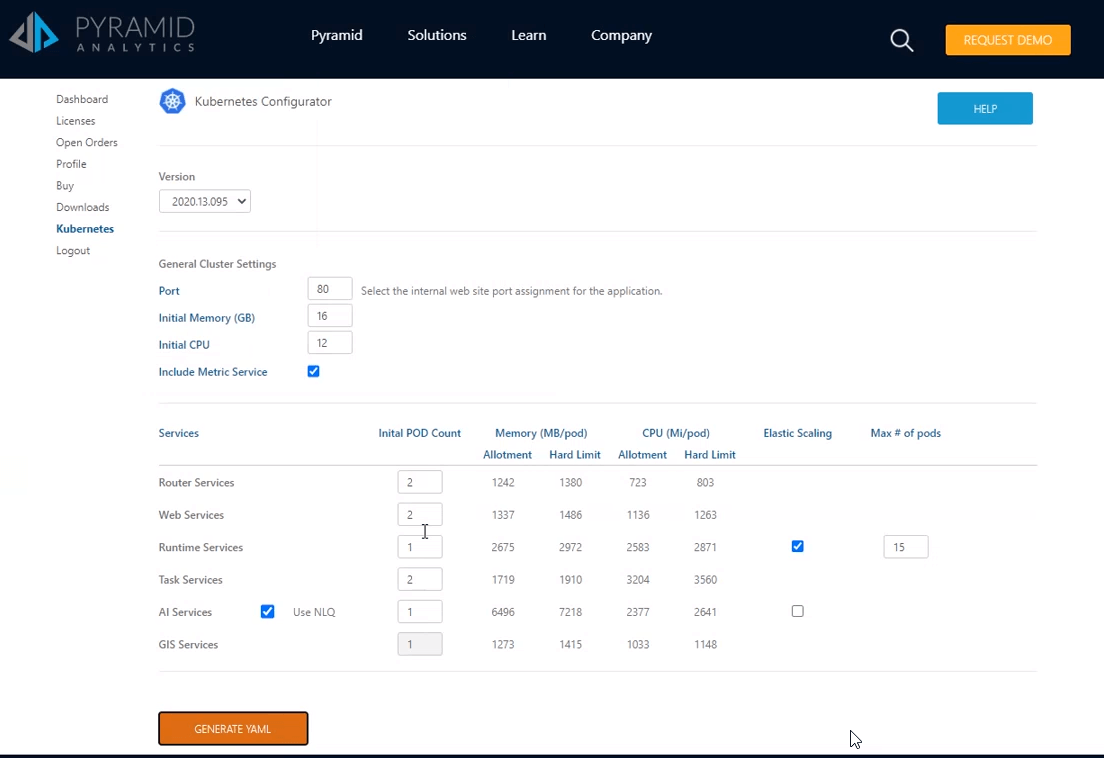The image size is (1104, 758).
Task: Click the Initial CPU input field
Action: click(330, 343)
